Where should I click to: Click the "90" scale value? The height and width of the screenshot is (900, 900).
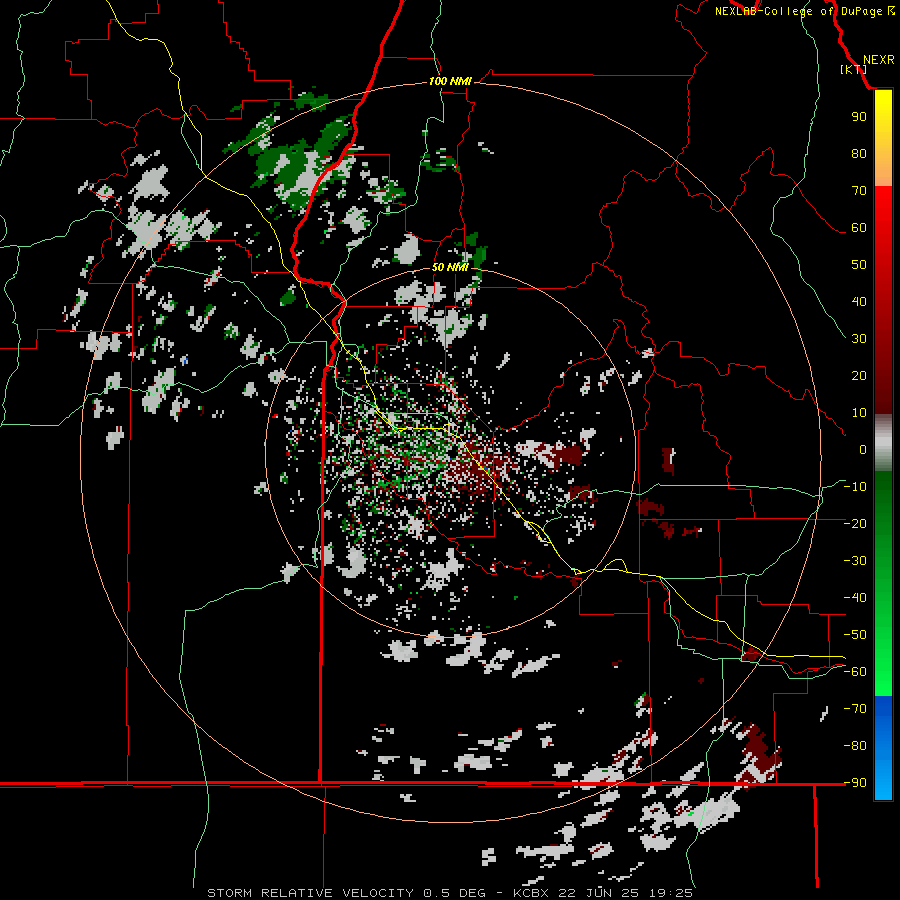tap(859, 117)
